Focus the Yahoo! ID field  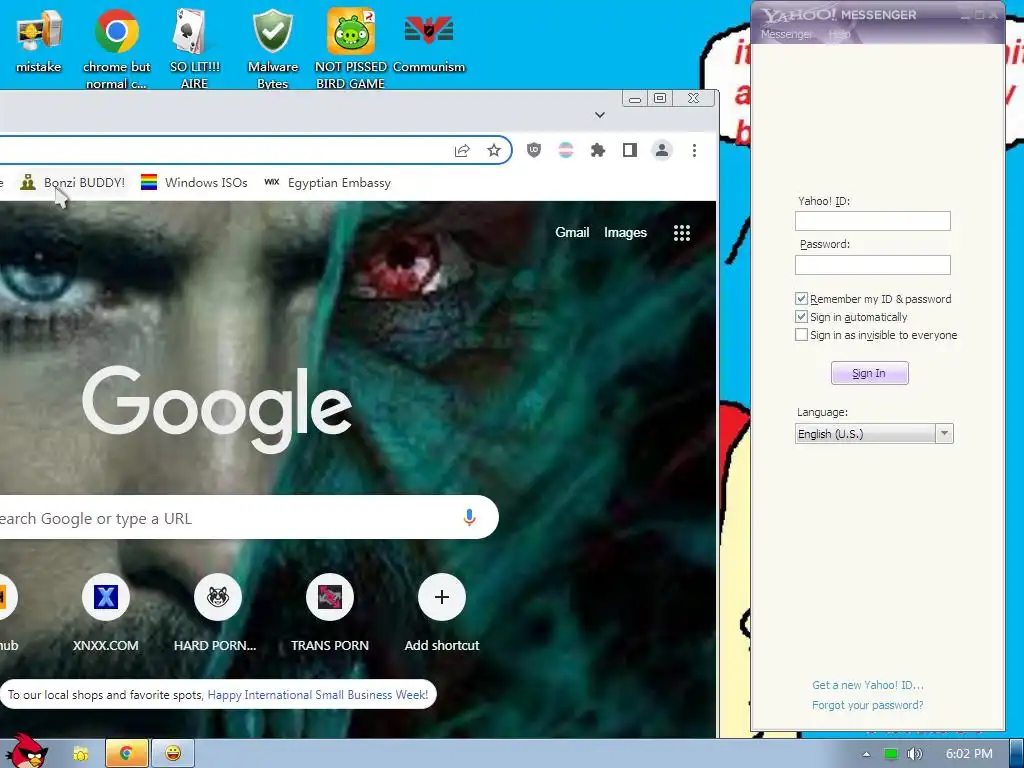872,221
